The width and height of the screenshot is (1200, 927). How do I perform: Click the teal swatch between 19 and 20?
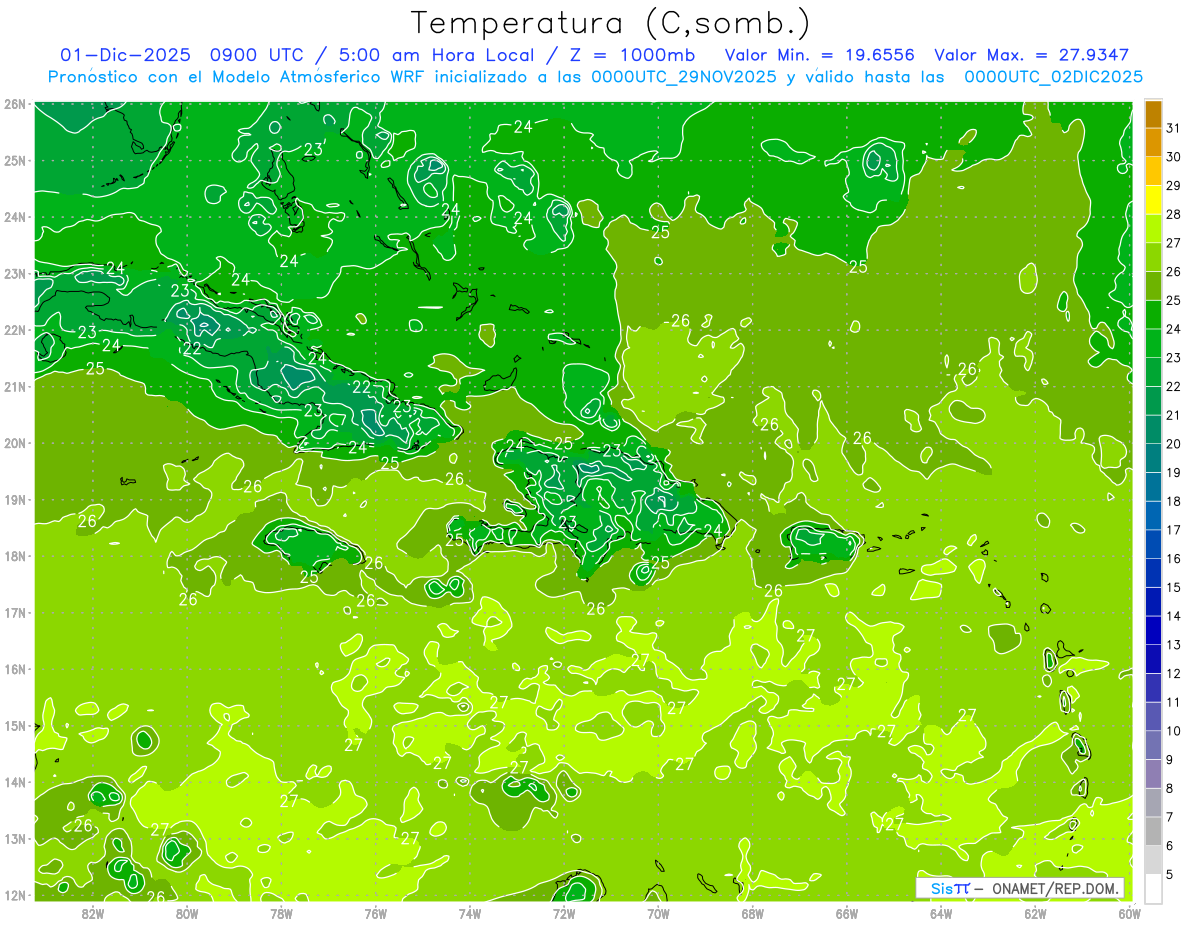(x=1153, y=458)
